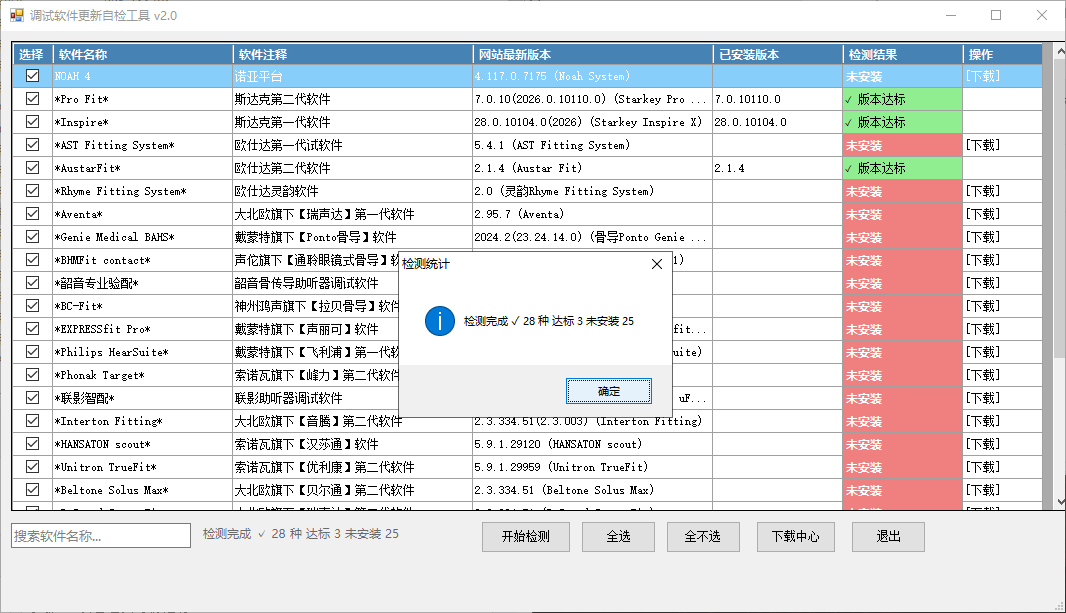
Task: Click [下载] for Rhyme Fitting System
Action: tap(983, 191)
